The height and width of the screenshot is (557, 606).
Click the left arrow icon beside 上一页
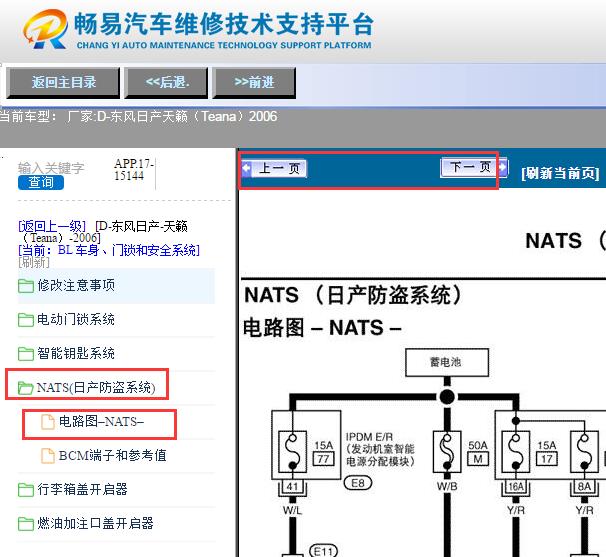pos(247,169)
